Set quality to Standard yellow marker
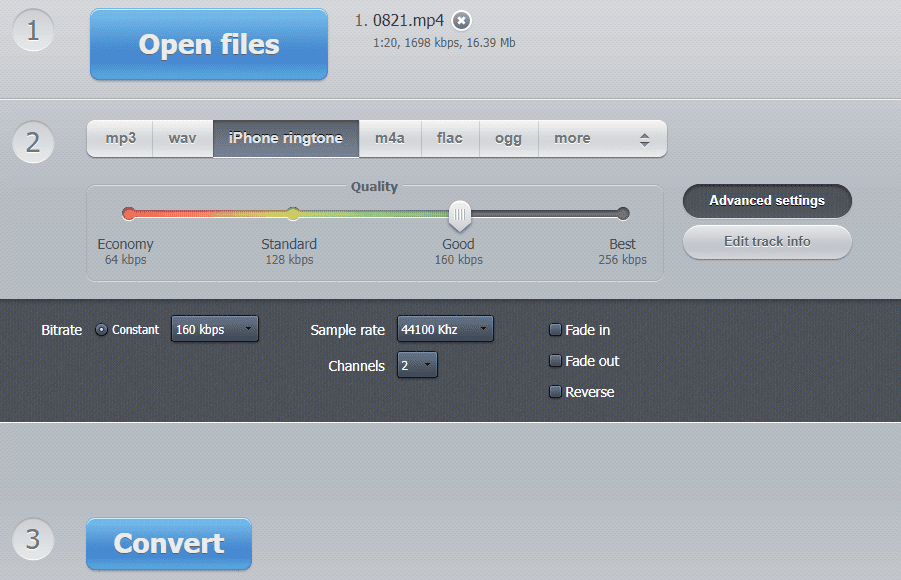 click(293, 214)
